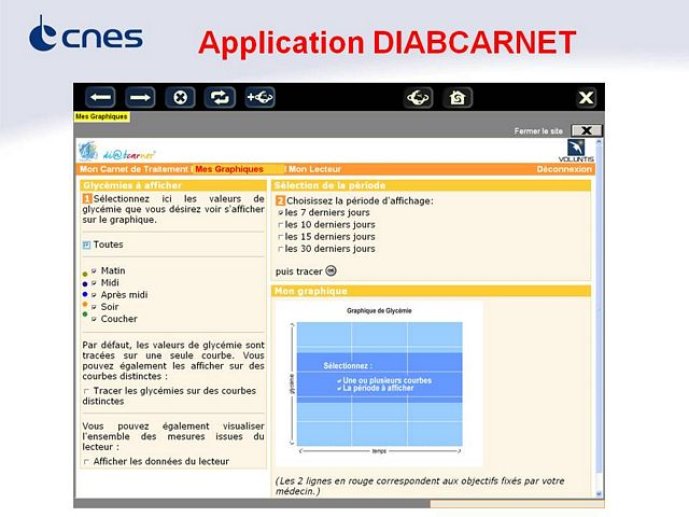Select les 10 derniers jours option
This screenshot has height=517, width=689.
(280, 225)
